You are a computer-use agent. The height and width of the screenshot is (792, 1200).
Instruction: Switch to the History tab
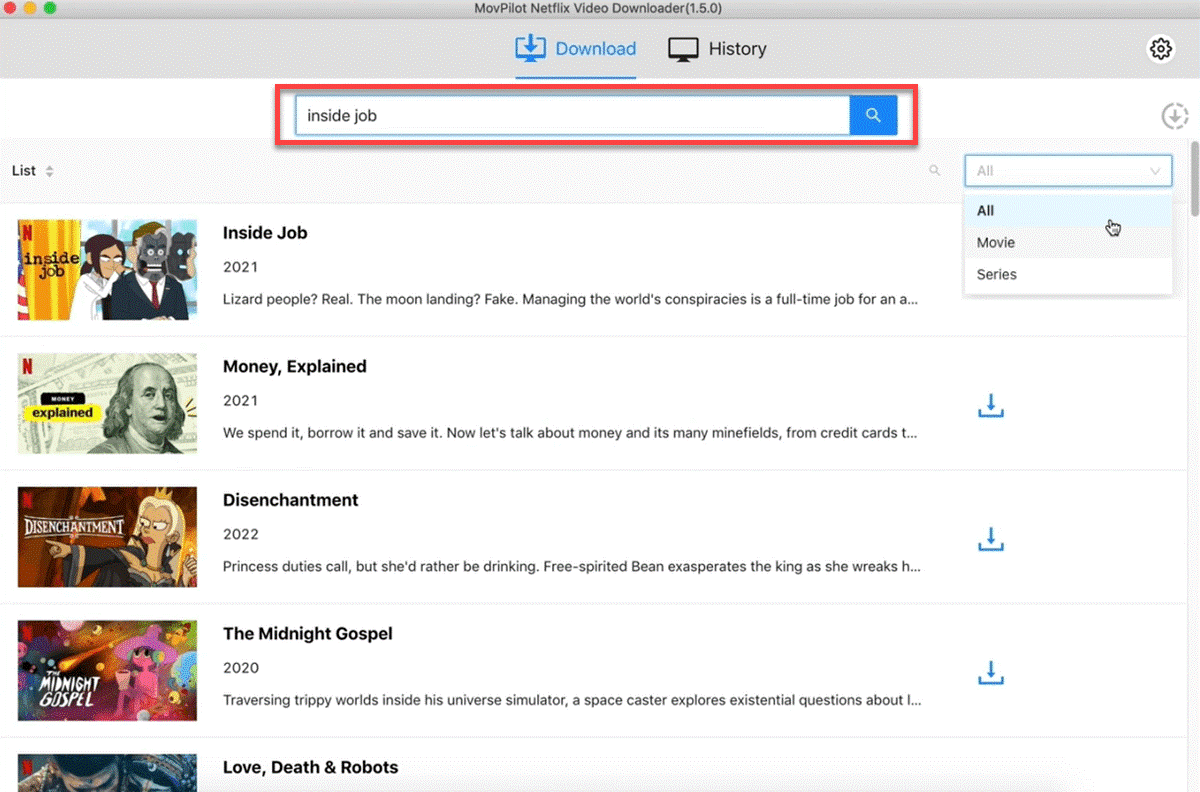click(x=717, y=49)
